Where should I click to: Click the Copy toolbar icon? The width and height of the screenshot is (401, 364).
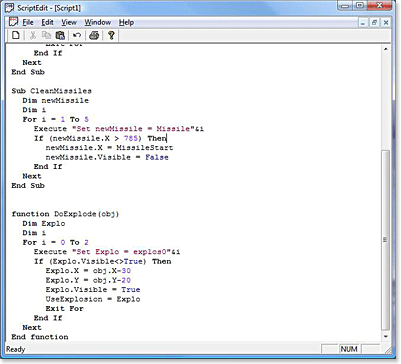click(46, 35)
